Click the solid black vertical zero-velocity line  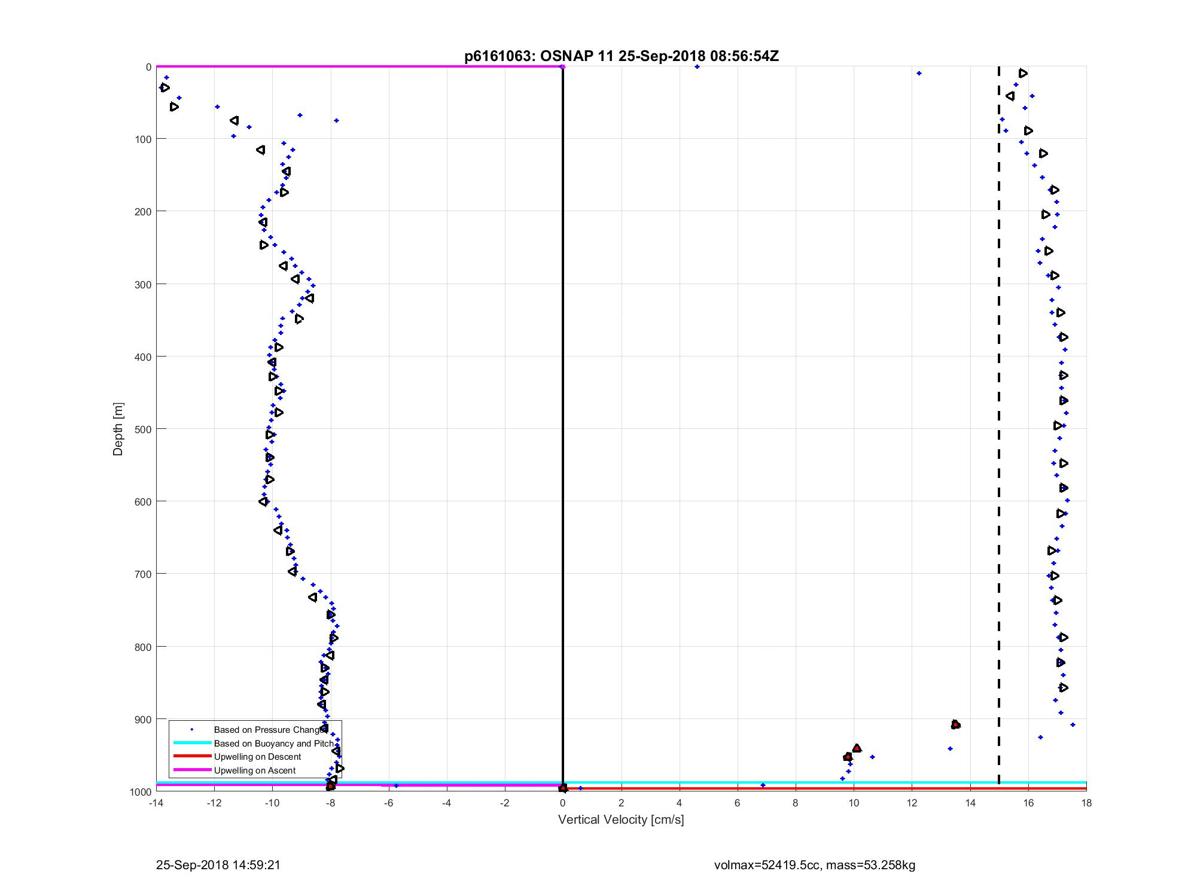tap(563, 429)
